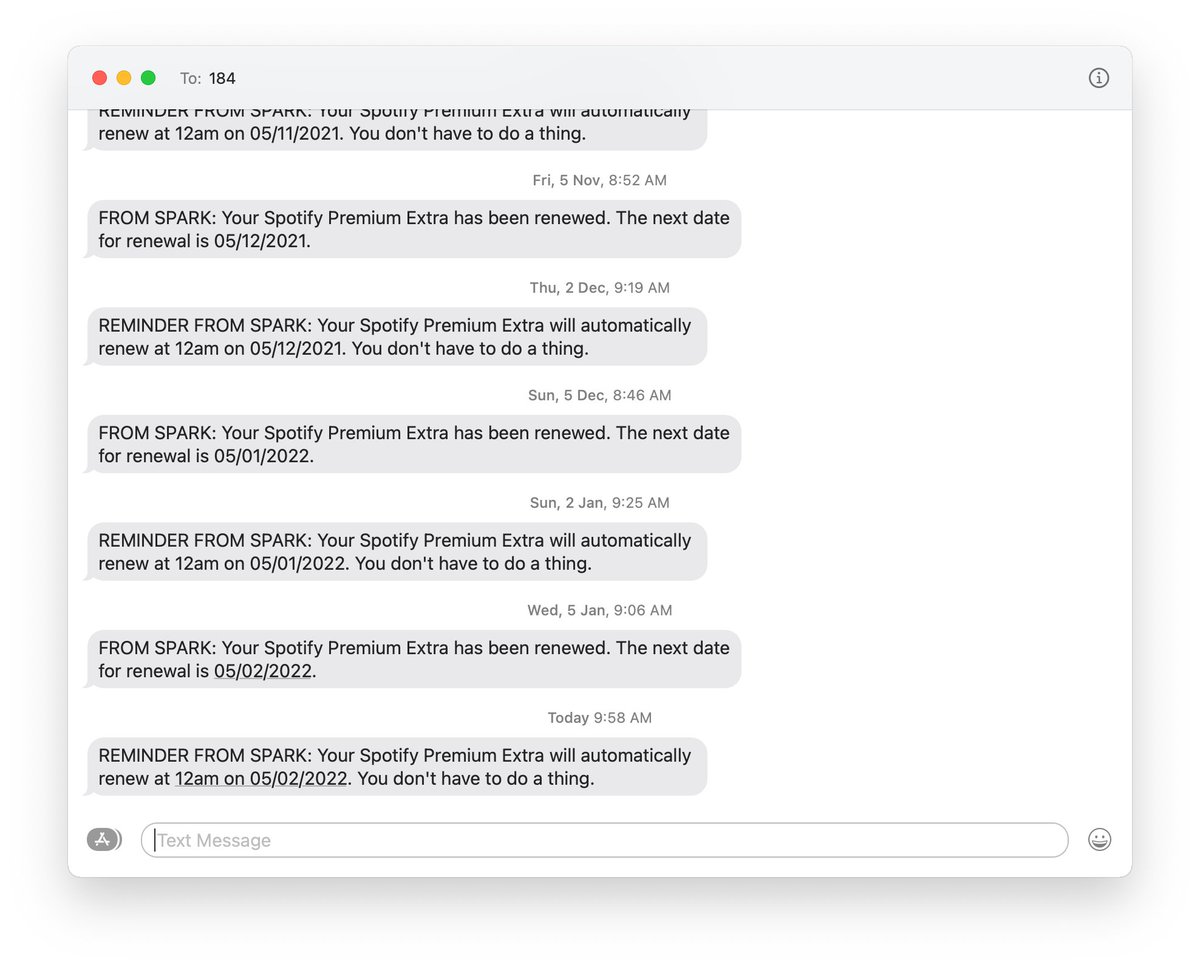Viewport: 1200px width, 967px height.
Task: Click the 'Sun, 5 Dec, 8:46 AM' timestamp
Action: (599, 395)
